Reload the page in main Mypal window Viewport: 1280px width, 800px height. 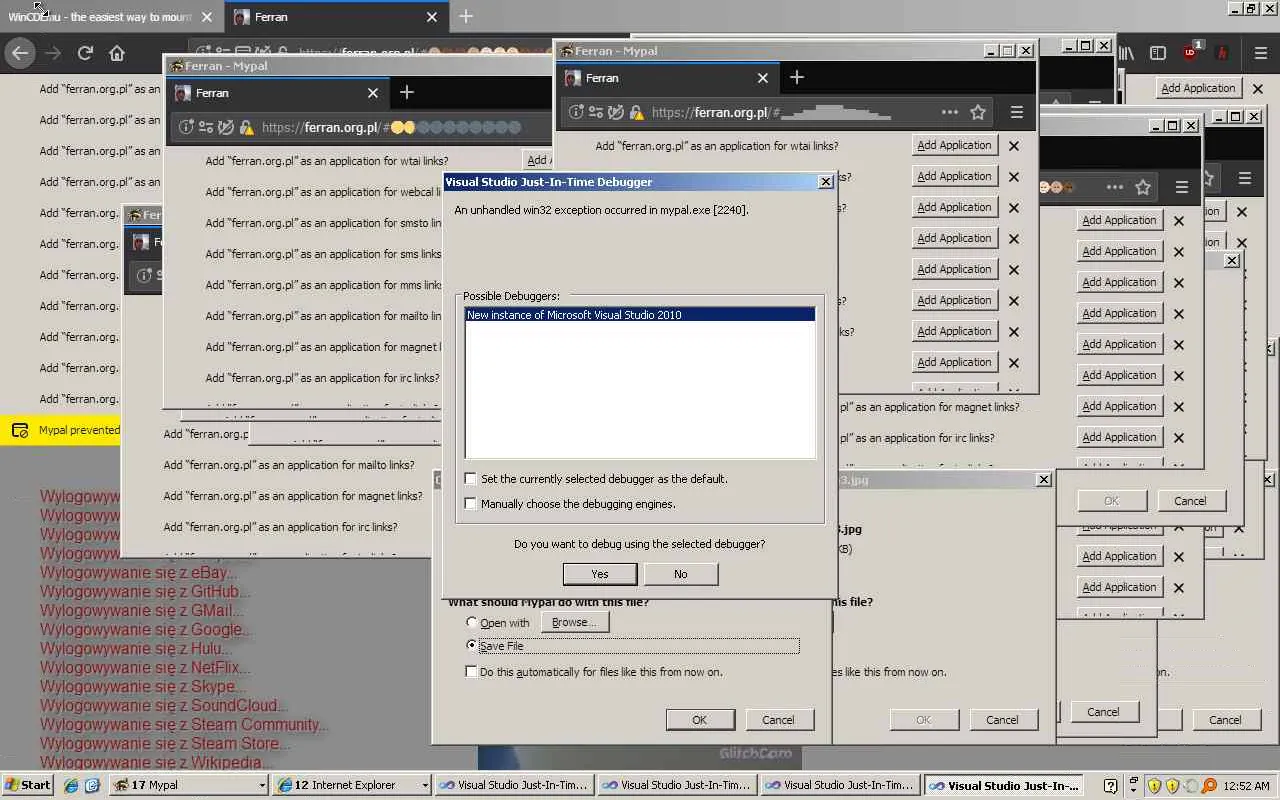coord(85,53)
